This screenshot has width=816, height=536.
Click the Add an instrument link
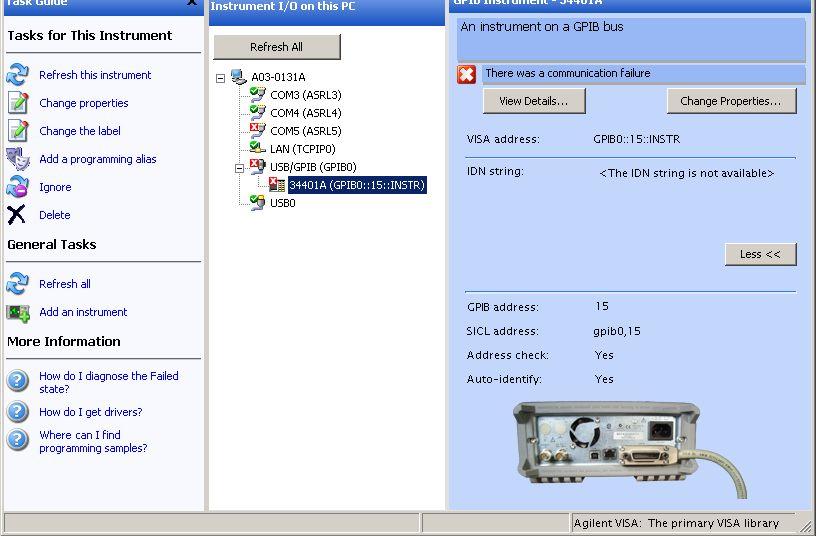83,312
